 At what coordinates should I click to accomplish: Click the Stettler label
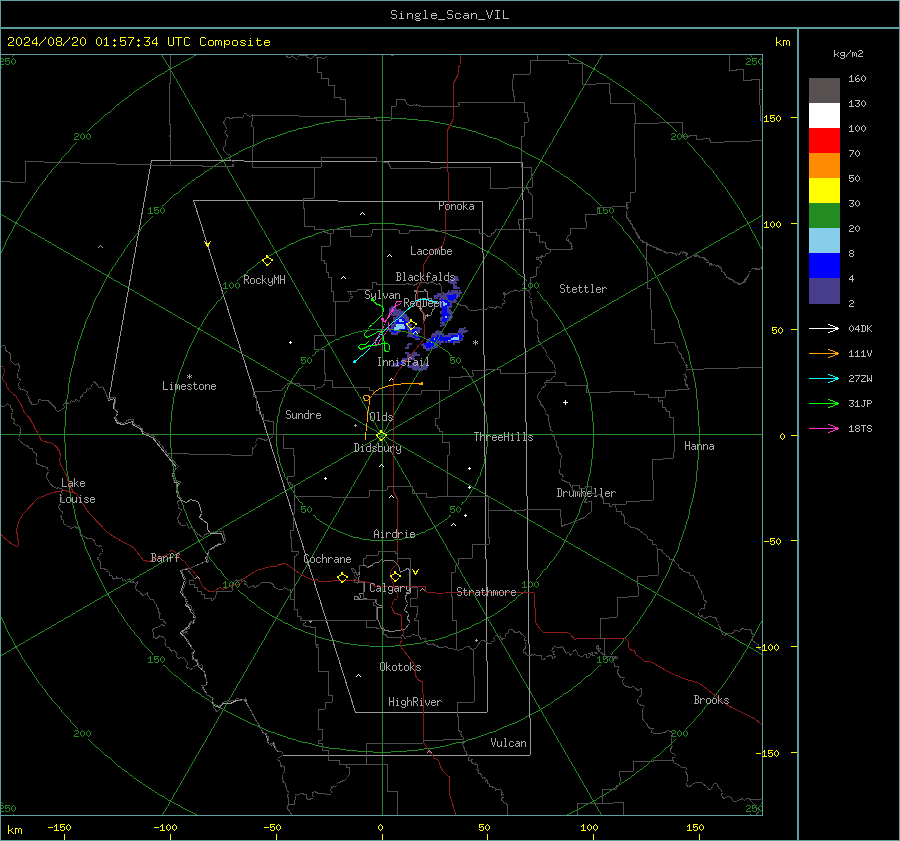583,289
